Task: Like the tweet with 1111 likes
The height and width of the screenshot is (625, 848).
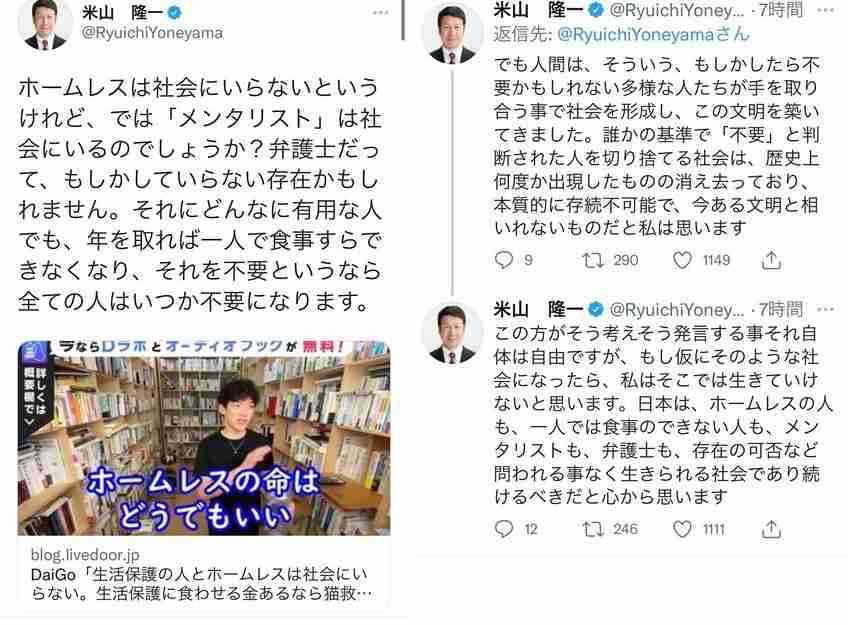Action: (682, 529)
